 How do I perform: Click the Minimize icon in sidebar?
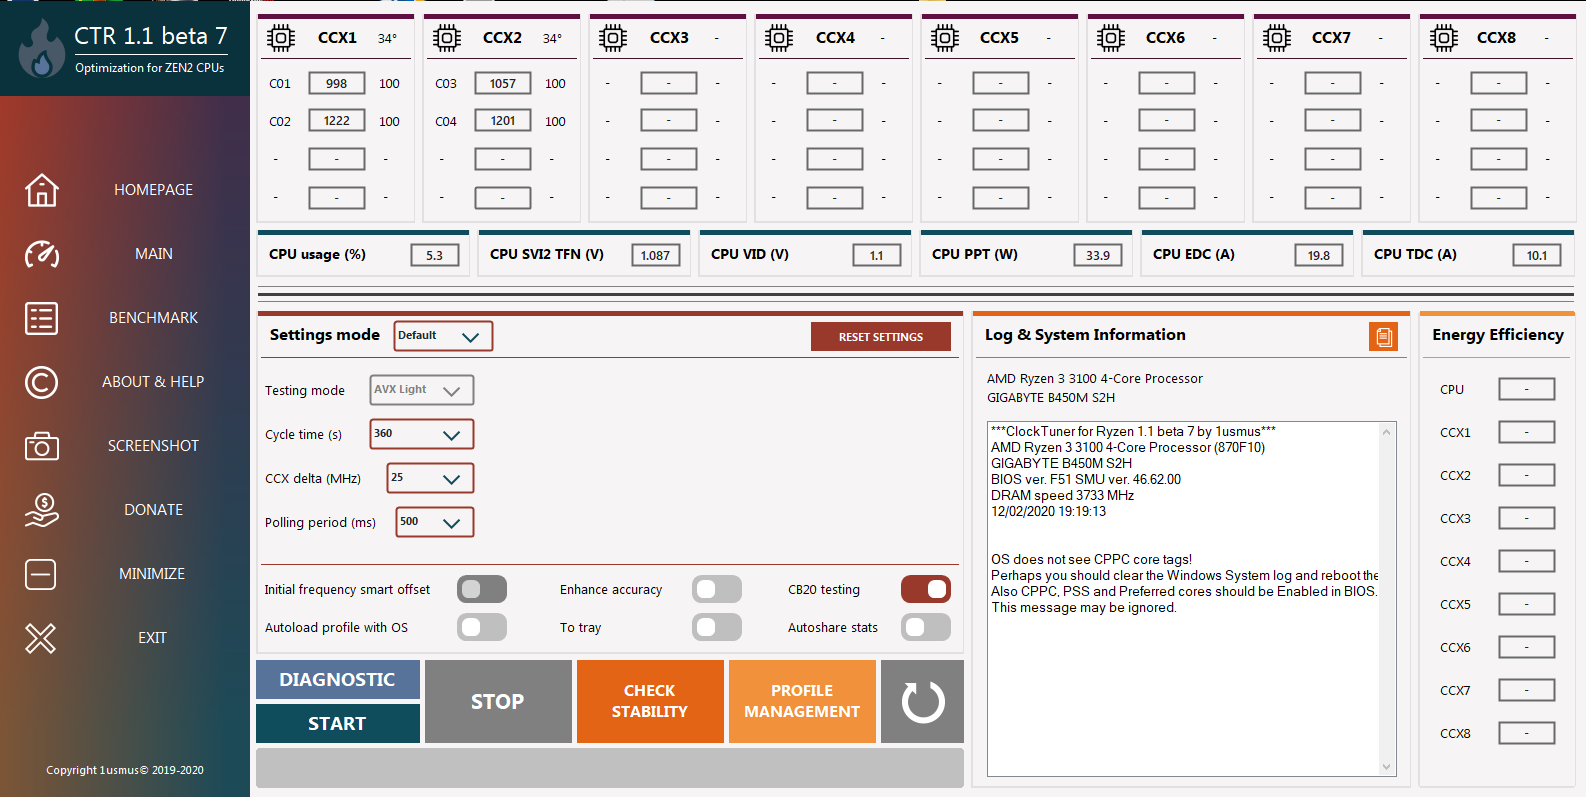tap(41, 574)
